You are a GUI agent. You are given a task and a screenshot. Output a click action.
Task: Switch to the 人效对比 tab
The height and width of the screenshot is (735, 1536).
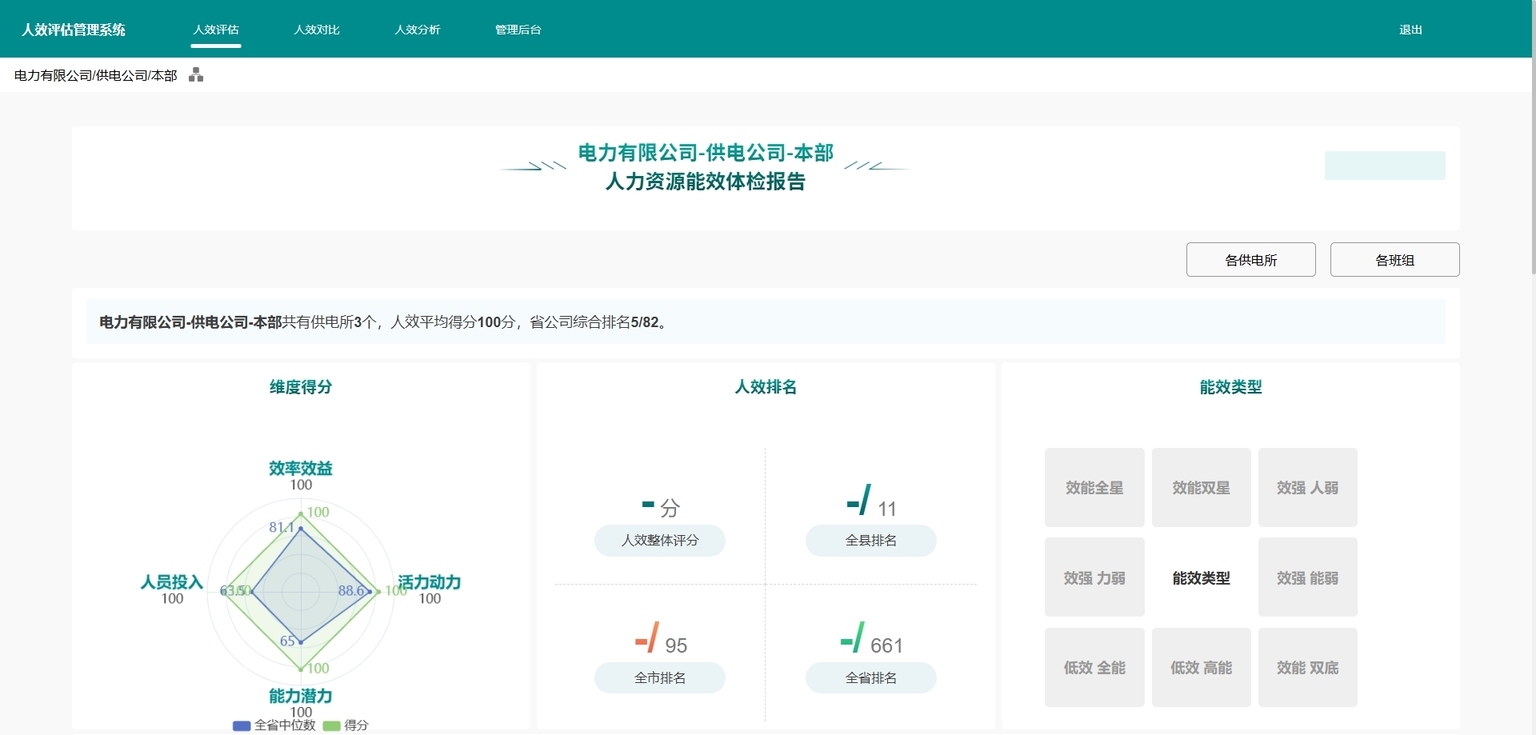(317, 30)
